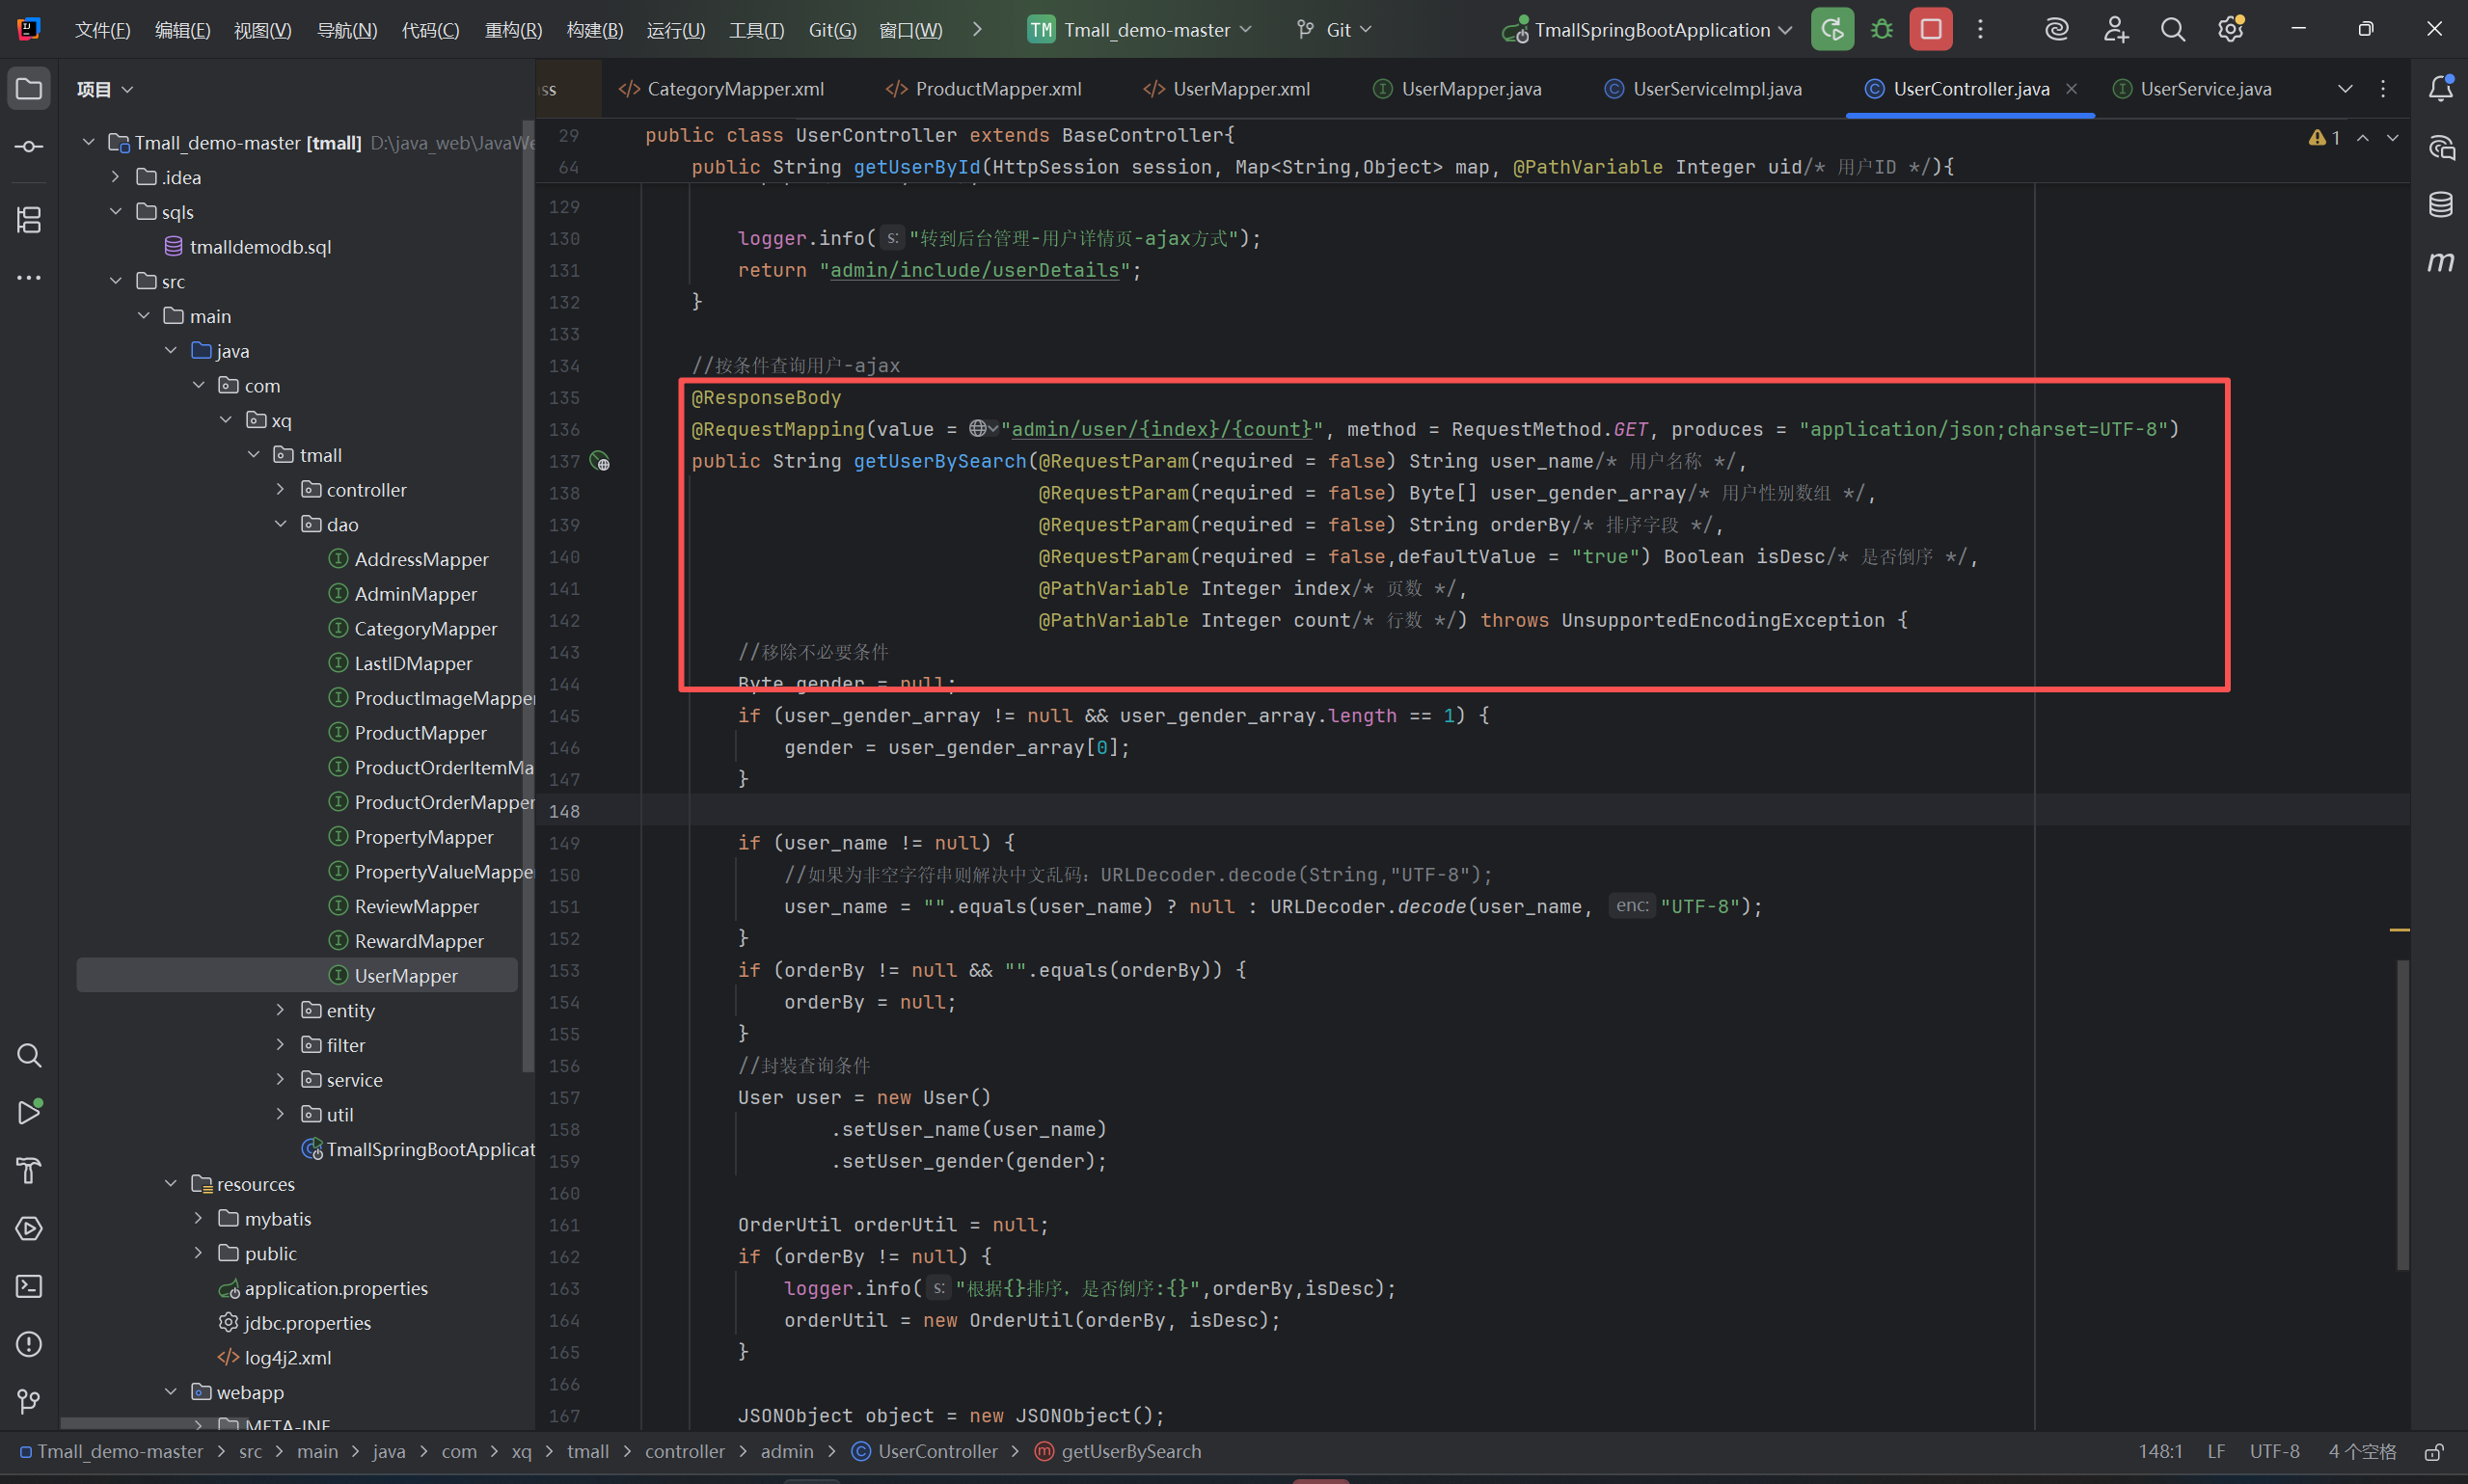Stop the running application
The height and width of the screenshot is (1484, 2468).
pos(1930,30)
